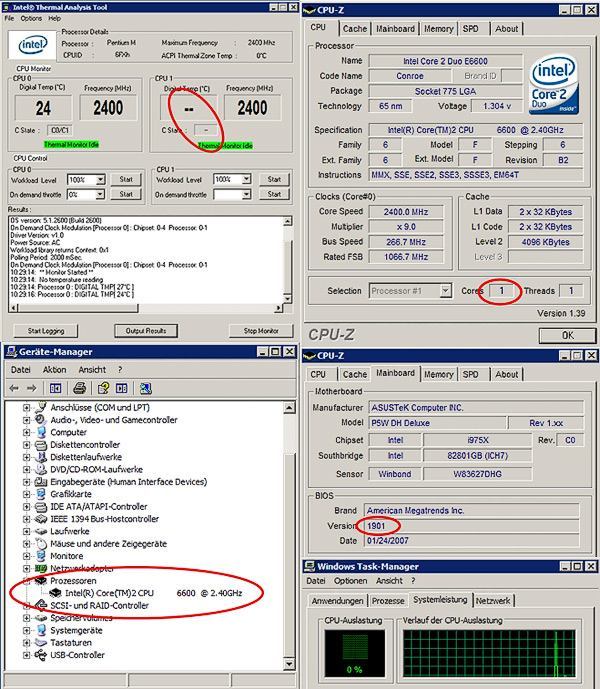Click the Diskettenlaufwerke icon
The image size is (600, 689).
(41, 457)
